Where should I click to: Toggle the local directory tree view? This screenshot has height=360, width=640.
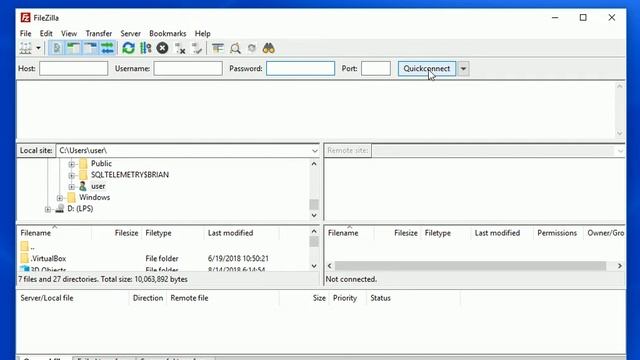pos(73,48)
